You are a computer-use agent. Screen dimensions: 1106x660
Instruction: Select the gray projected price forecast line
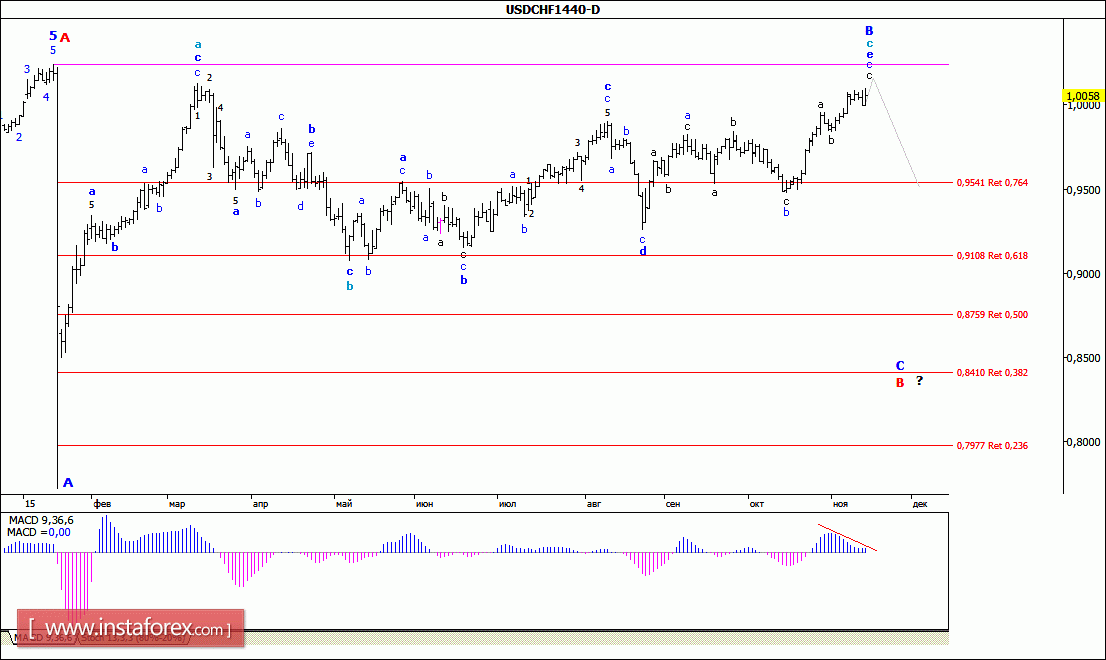tap(895, 133)
